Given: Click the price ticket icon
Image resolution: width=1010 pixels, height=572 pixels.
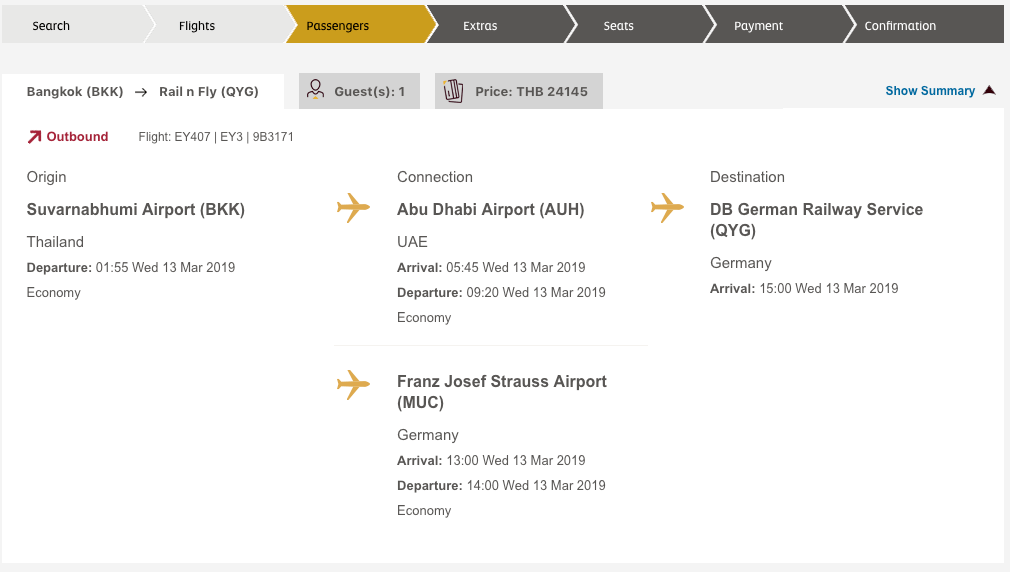Looking at the screenshot, I should pyautogui.click(x=453, y=91).
